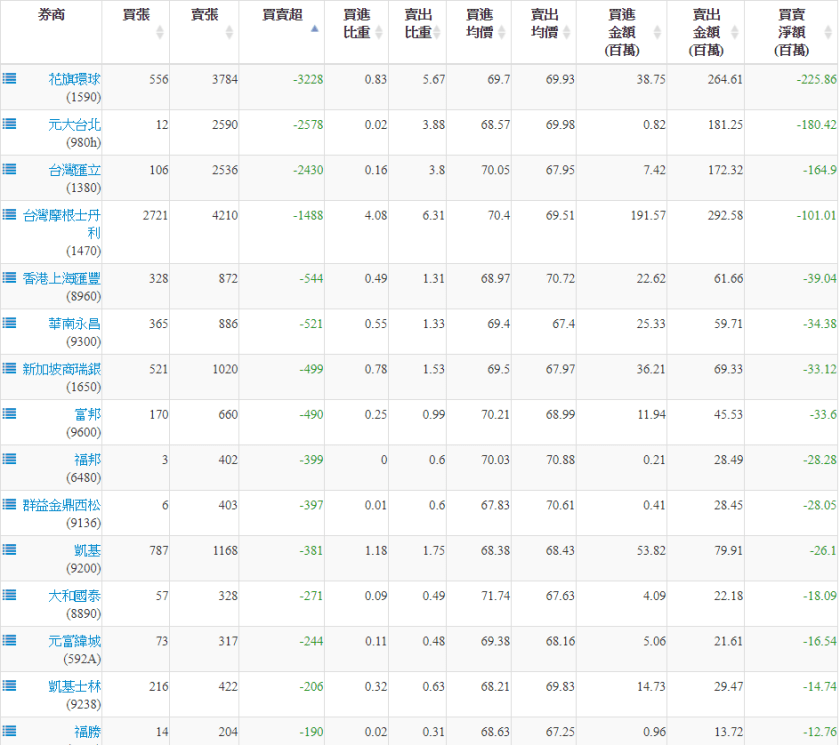Viewport: 840px width, 745px height.
Task: Click the 券商 column header
Action: [x=51, y=15]
